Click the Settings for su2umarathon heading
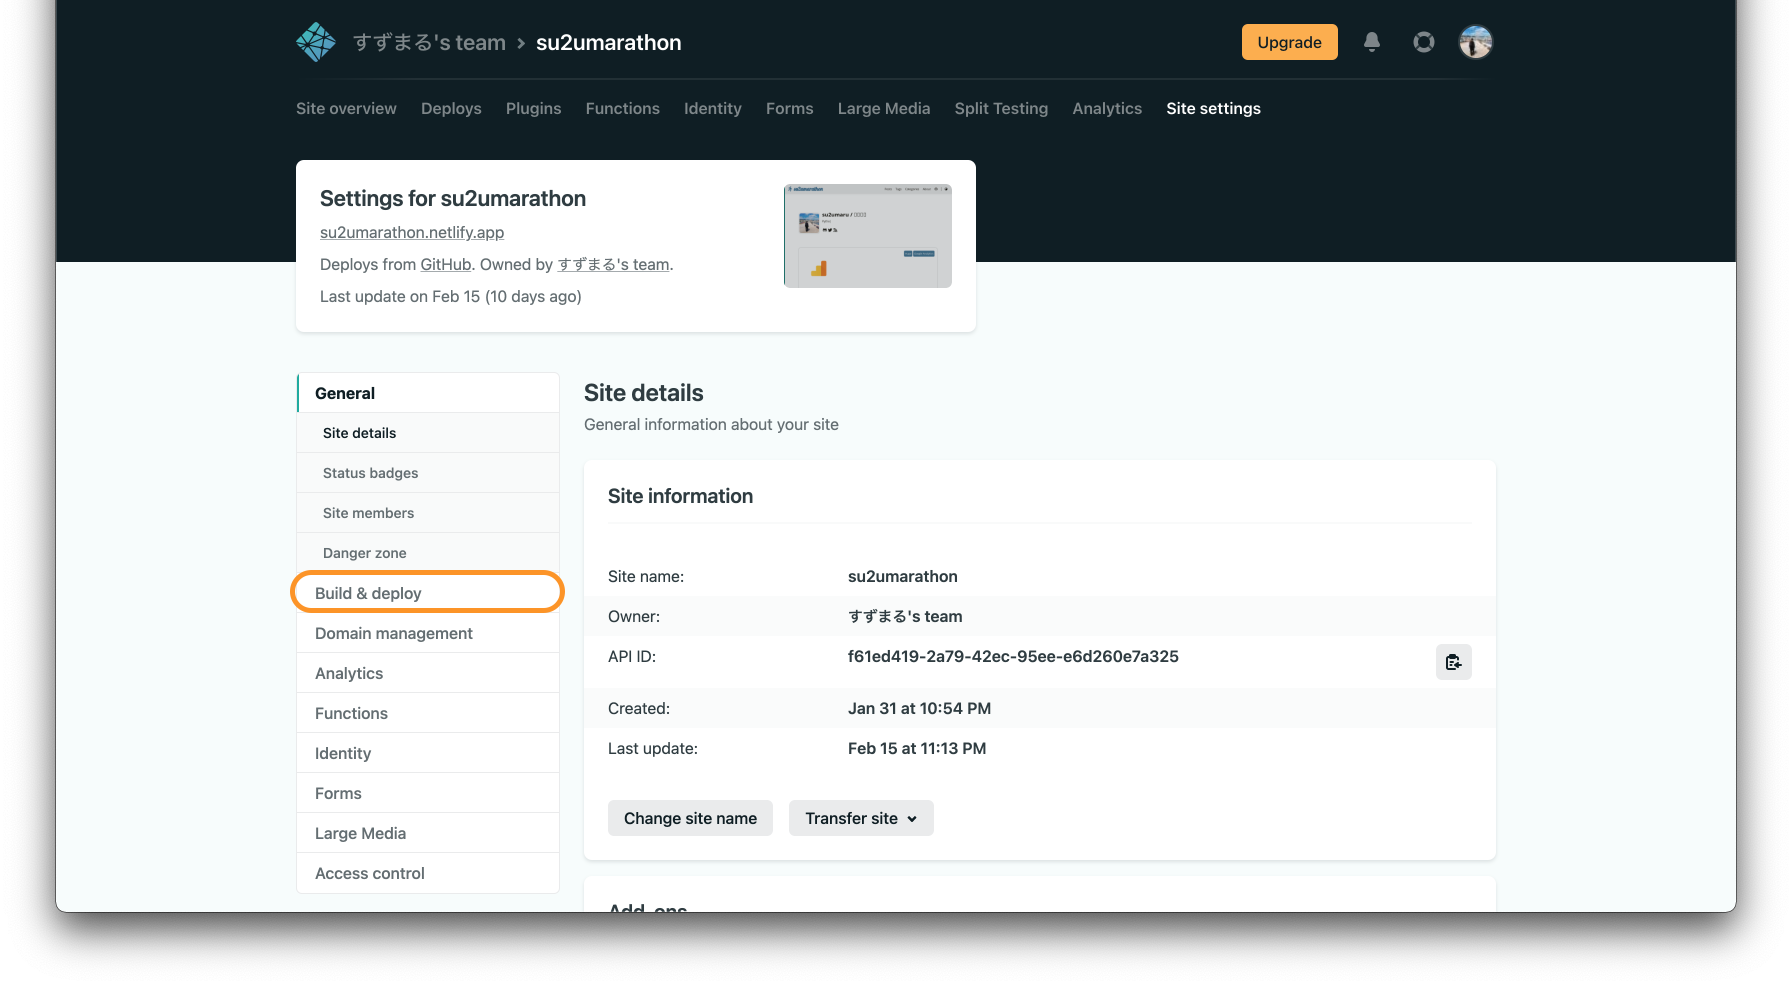Screen dimensions: 1792x986 (453, 198)
